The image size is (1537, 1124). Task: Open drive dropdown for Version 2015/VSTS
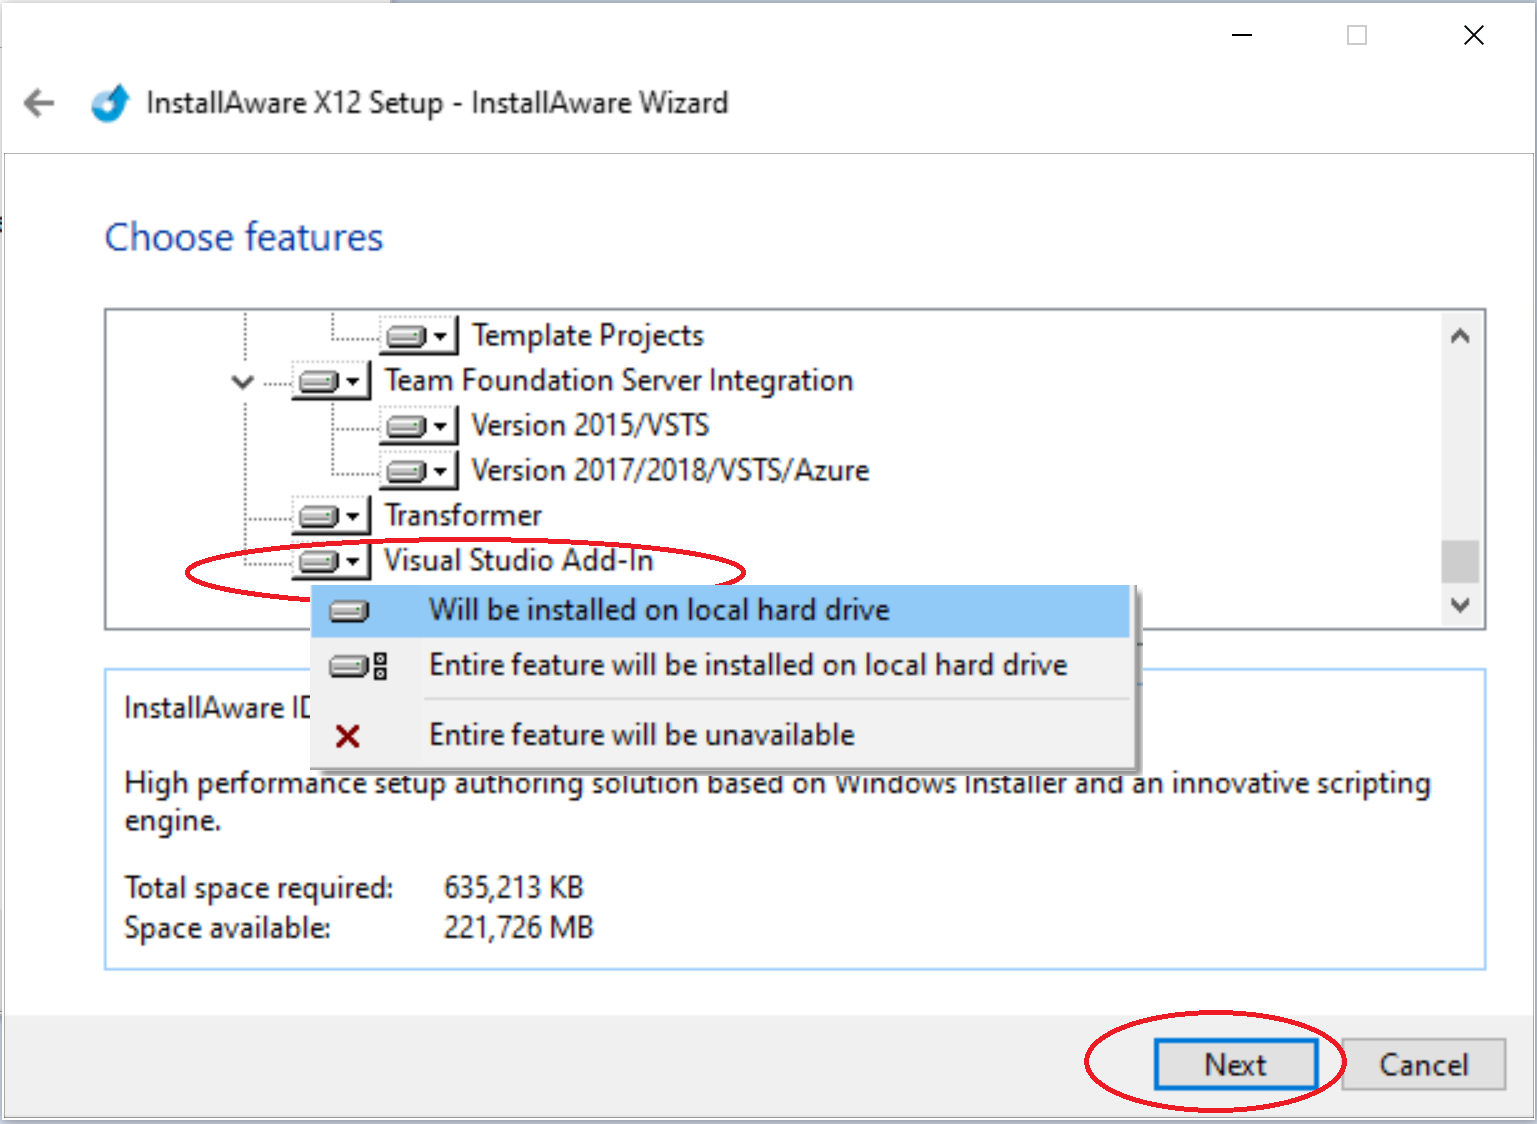click(418, 426)
